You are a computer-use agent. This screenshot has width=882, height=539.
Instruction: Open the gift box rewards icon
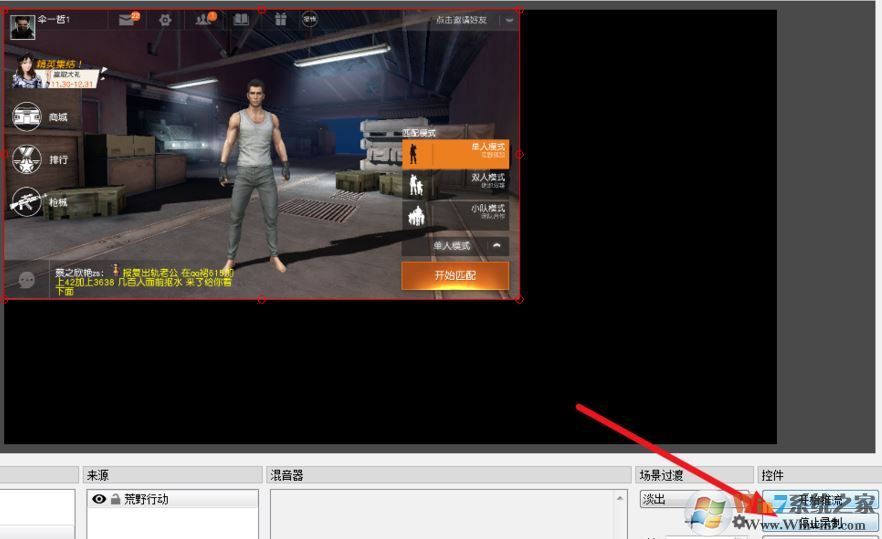[280, 20]
